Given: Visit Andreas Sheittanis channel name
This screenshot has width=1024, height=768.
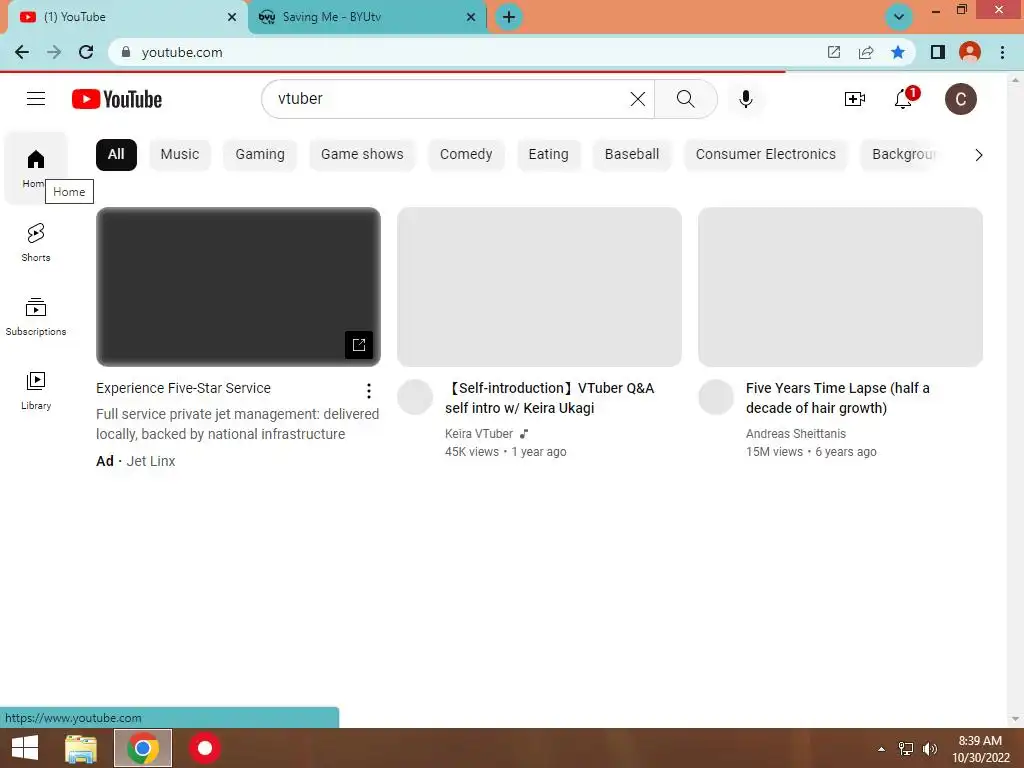Looking at the screenshot, I should click(x=795, y=434).
